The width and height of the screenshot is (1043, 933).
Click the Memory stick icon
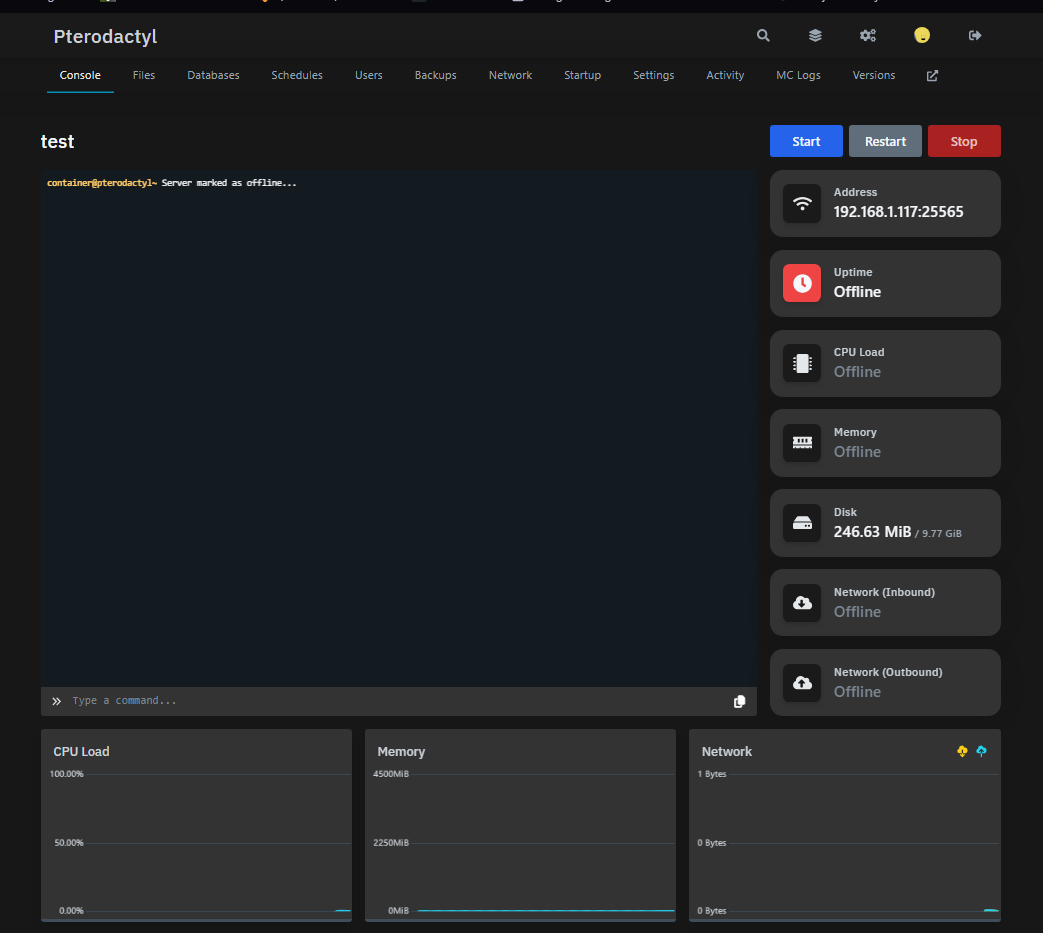click(802, 443)
